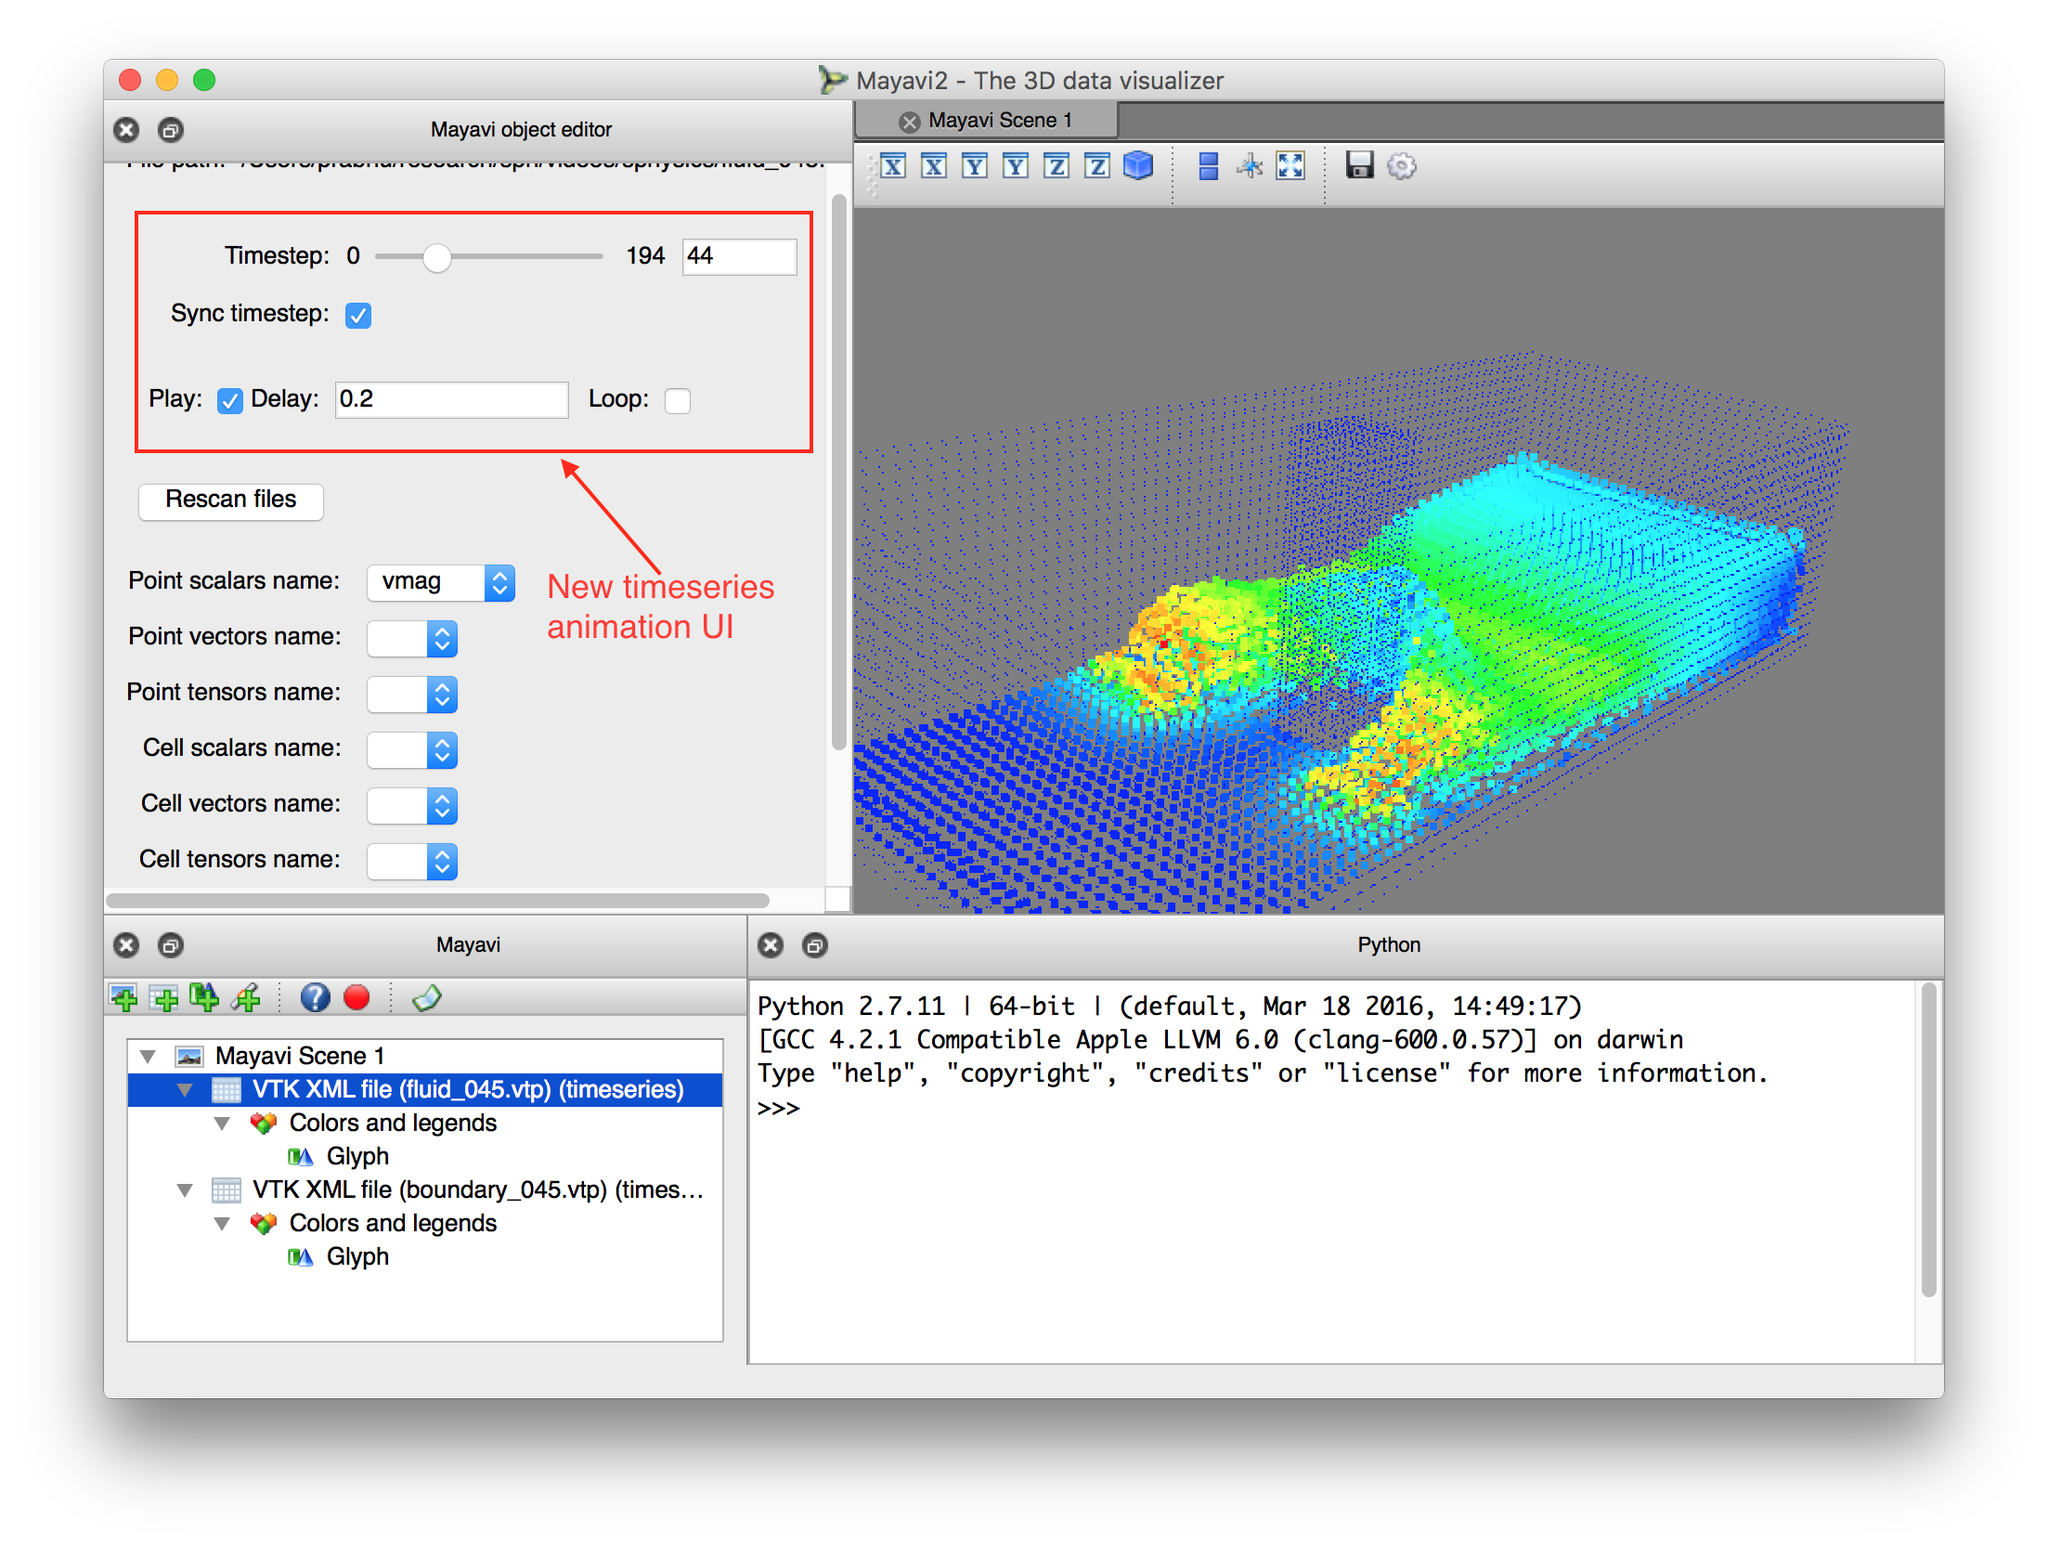Open scene settings gear icon
Screen dimensions: 2048x1547
click(x=1402, y=166)
